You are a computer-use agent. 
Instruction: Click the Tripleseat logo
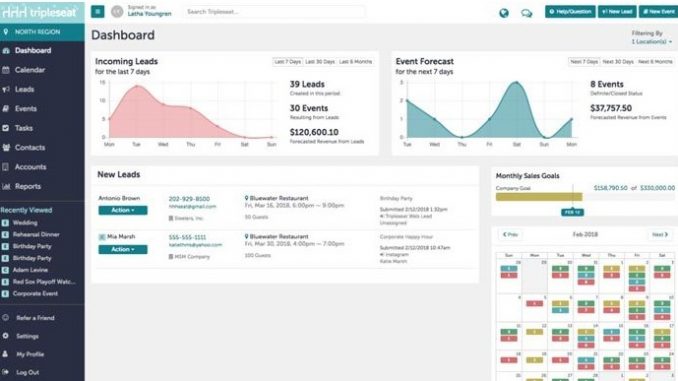tap(39, 12)
